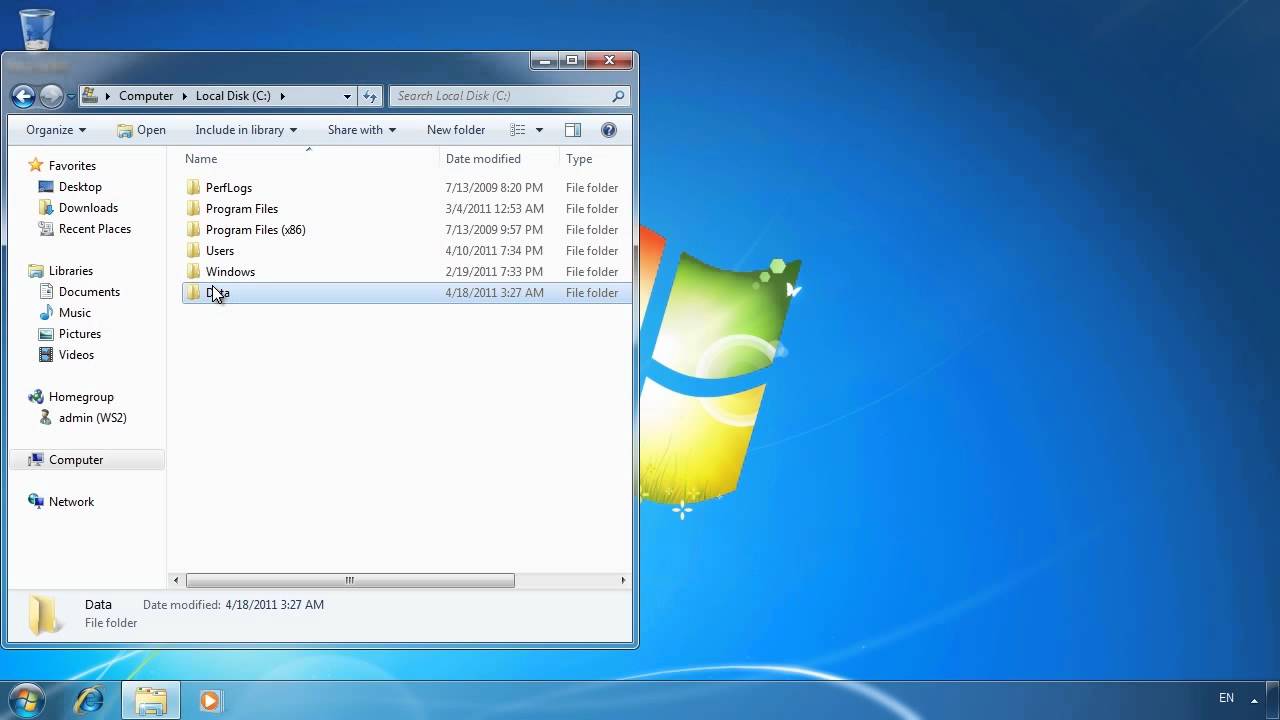Click the date 7/13/2009 8:20 PM
Screen dimensions: 1280x720
494,188
